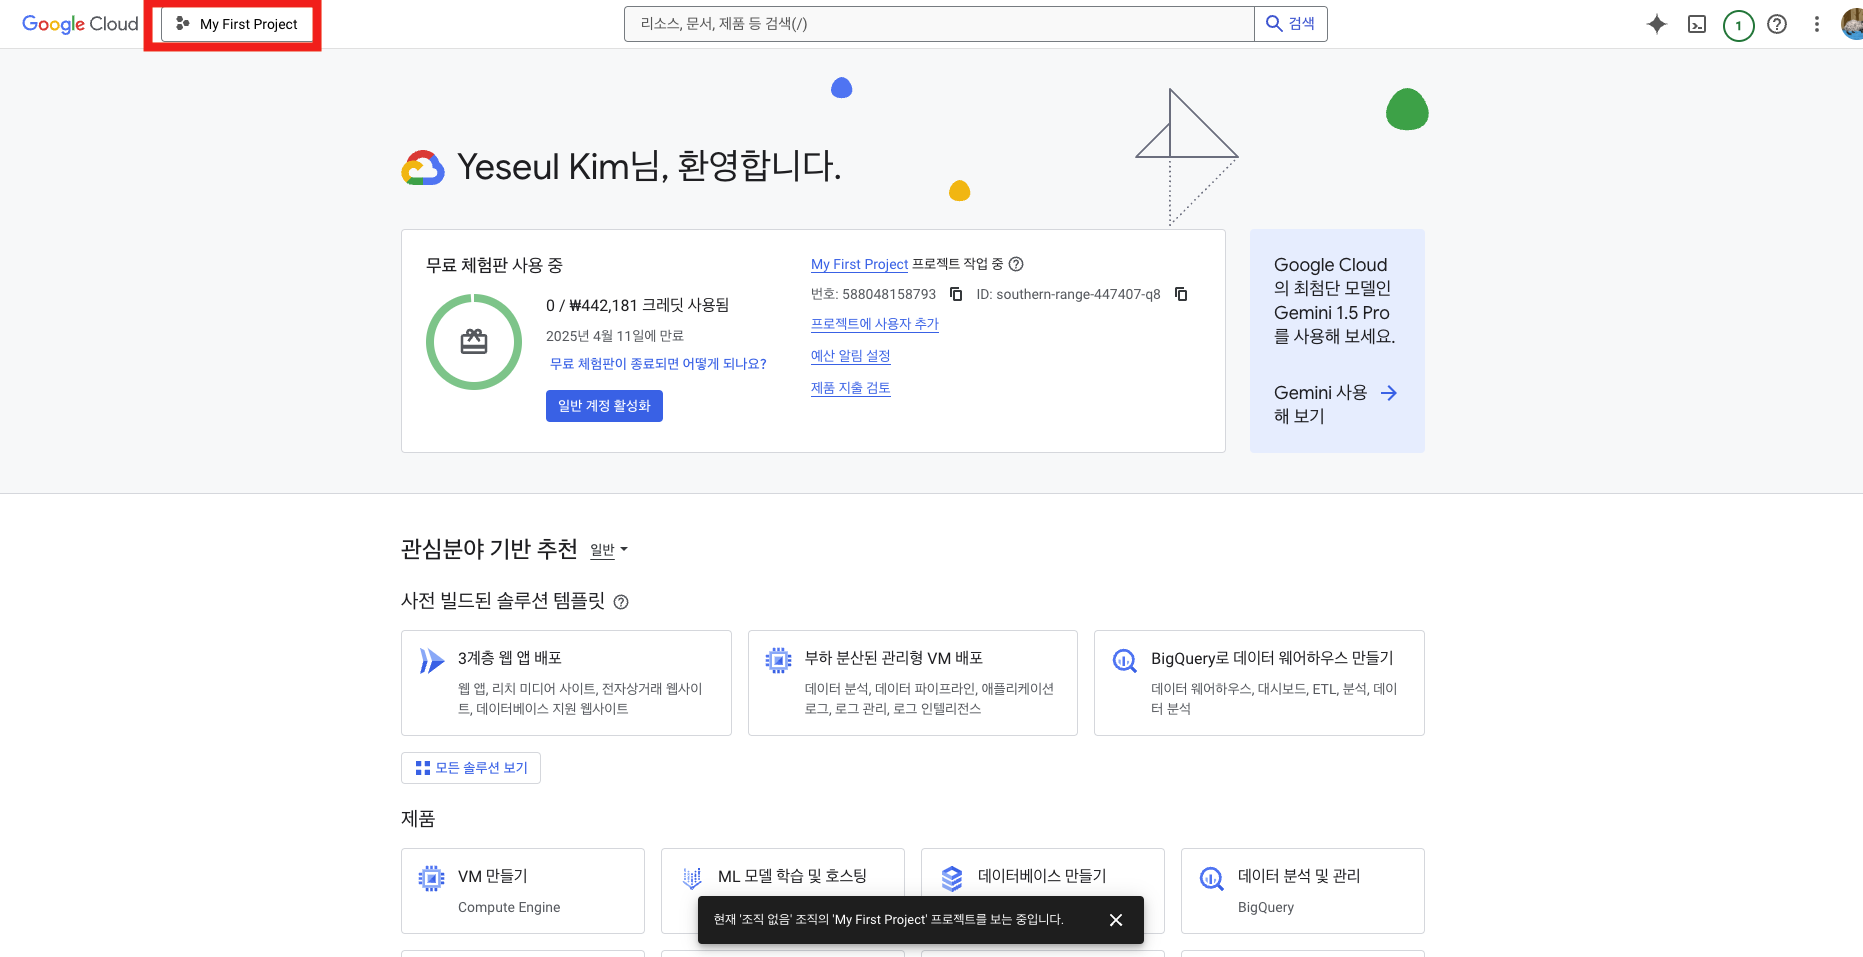Copy the project ID southern-range-447407-q8
The height and width of the screenshot is (957, 1863).
pos(1181,294)
